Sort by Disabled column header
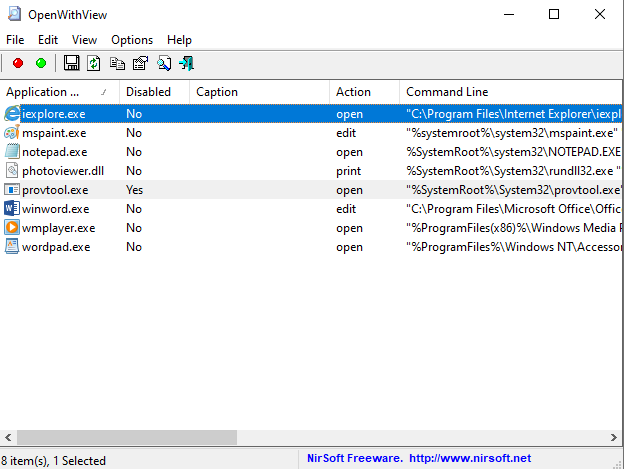 154,92
